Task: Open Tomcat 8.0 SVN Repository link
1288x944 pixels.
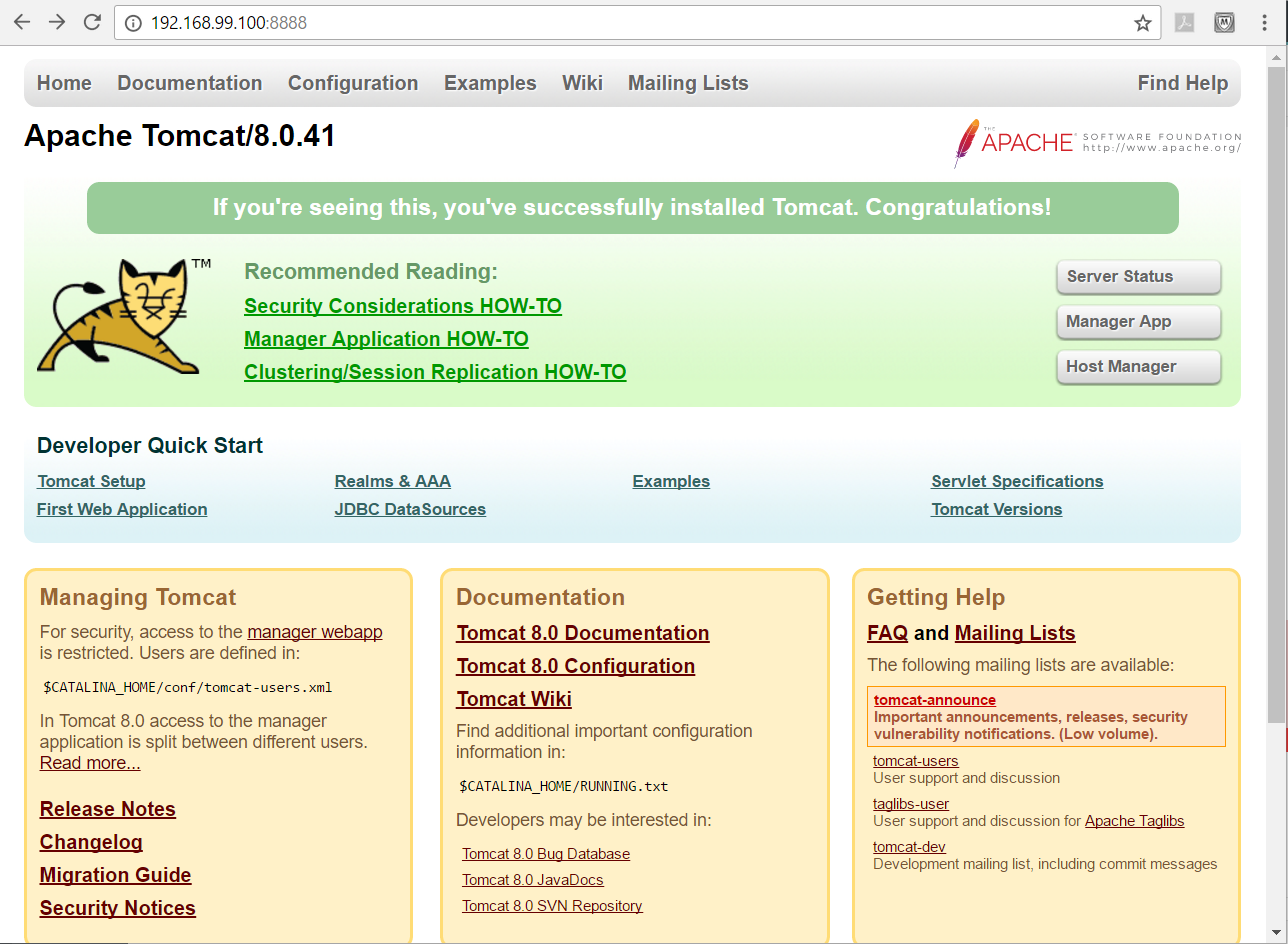Action: click(x=552, y=906)
